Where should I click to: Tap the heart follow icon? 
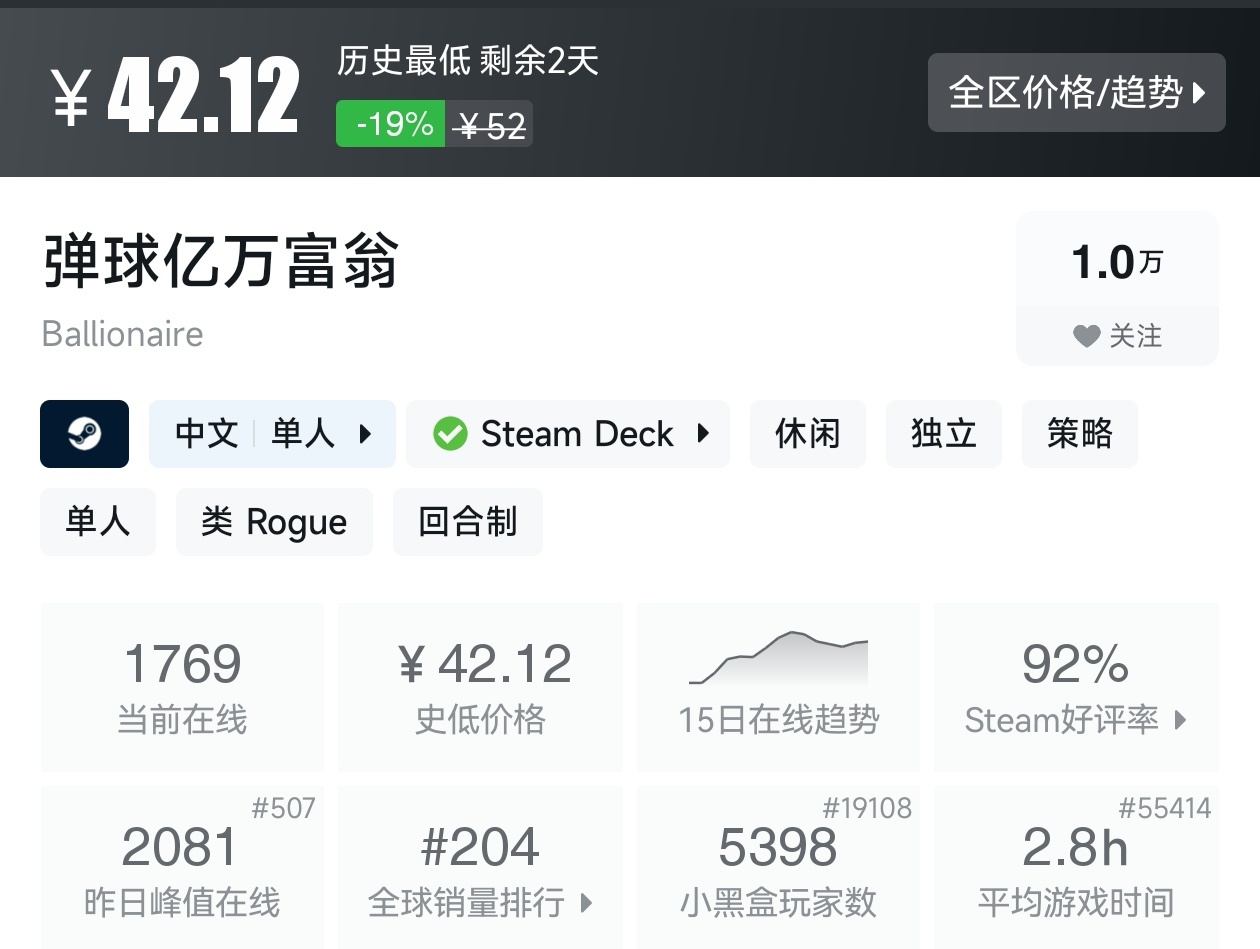pyautogui.click(x=1086, y=337)
